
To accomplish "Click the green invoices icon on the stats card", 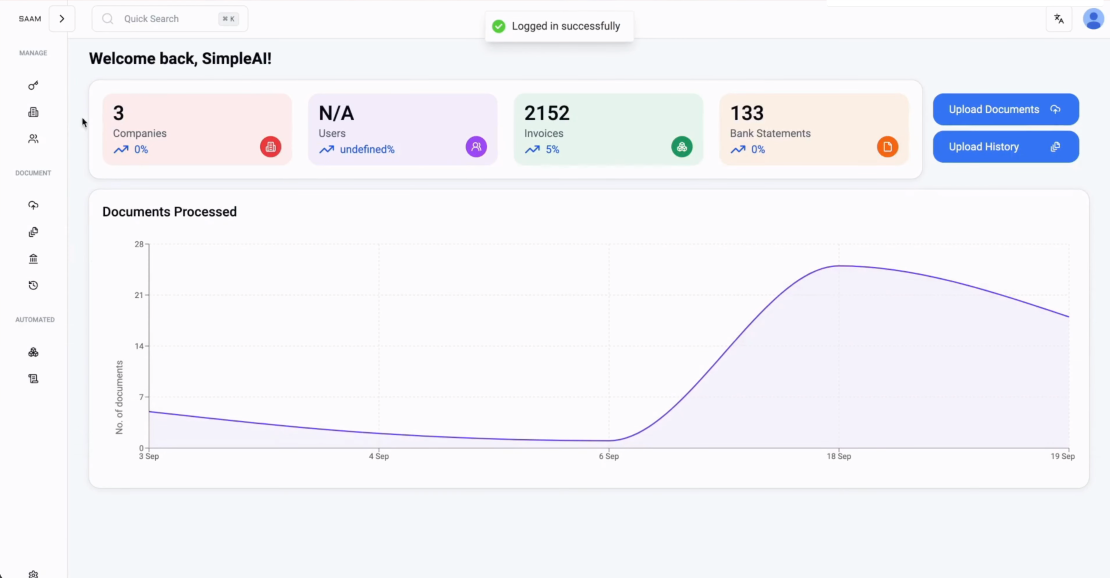I will pyautogui.click(x=681, y=146).
